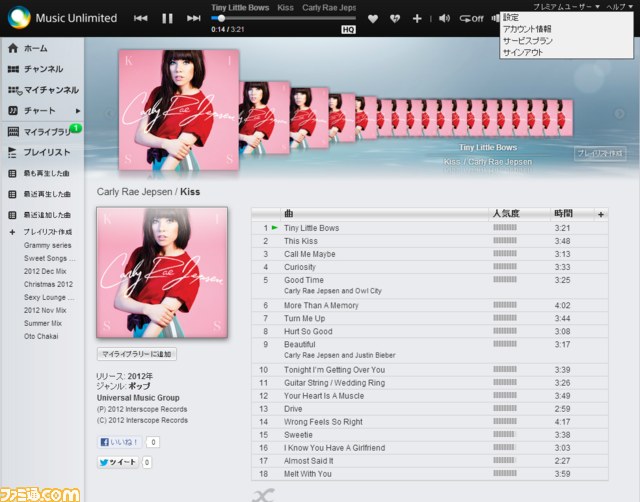Pause the current song
Viewport: 640px width, 502px height.
[167, 18]
